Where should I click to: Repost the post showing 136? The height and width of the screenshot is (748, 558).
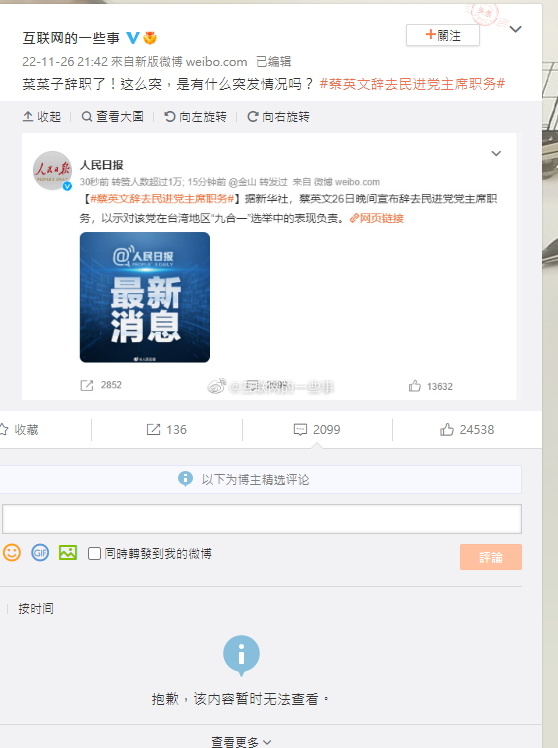(166, 429)
